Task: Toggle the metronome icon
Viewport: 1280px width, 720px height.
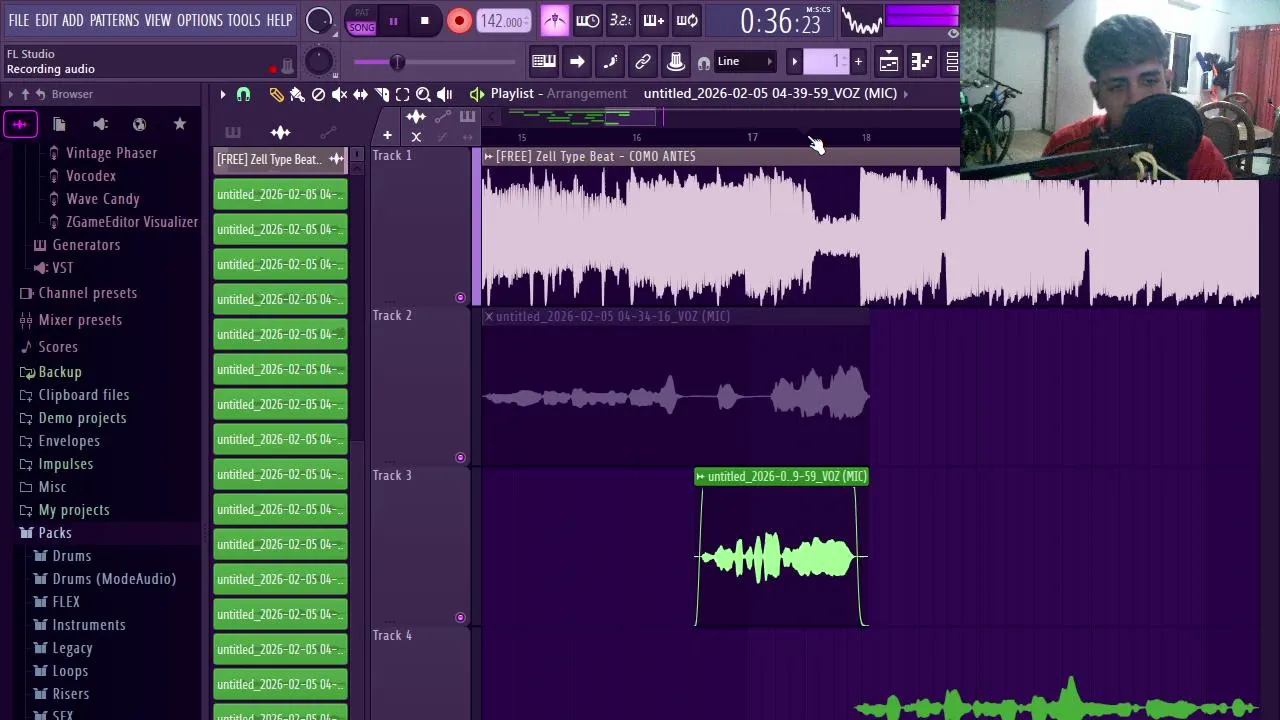Action: point(555,21)
